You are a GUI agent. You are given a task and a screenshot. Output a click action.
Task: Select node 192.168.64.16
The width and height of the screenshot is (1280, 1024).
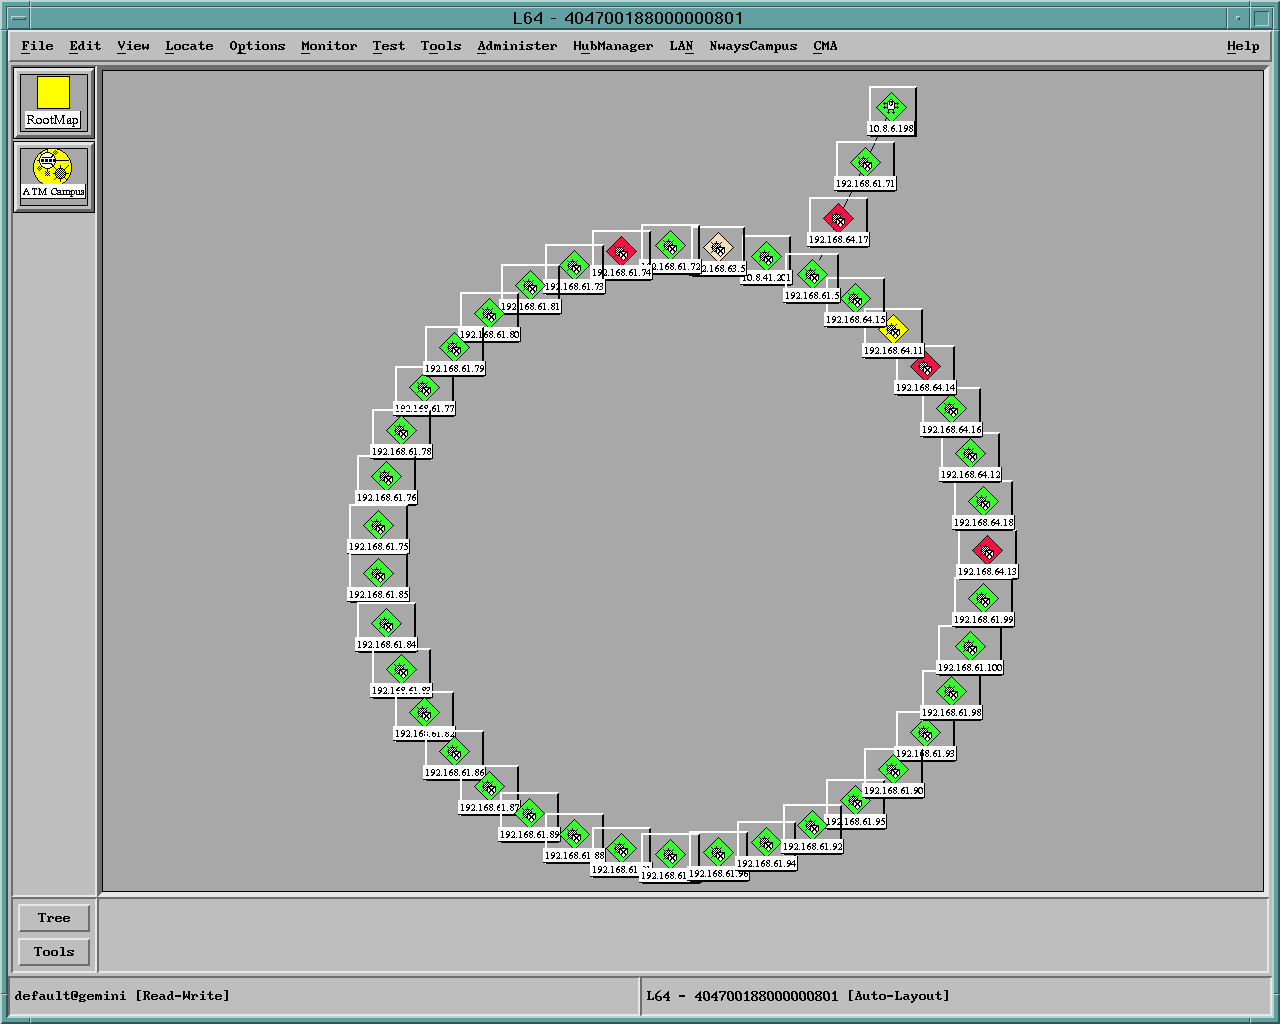[x=950, y=408]
